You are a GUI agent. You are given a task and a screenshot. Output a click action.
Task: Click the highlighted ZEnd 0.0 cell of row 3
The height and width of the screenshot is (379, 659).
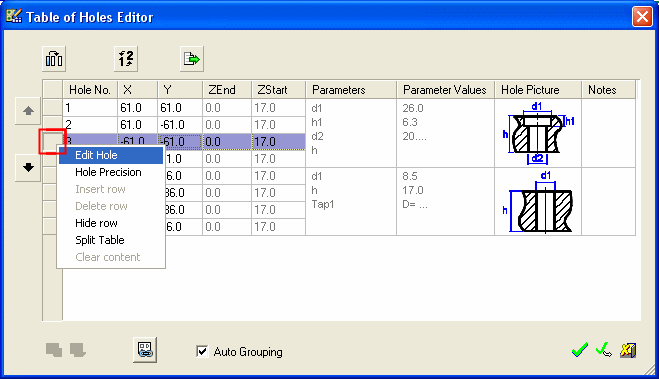pyautogui.click(x=227, y=142)
